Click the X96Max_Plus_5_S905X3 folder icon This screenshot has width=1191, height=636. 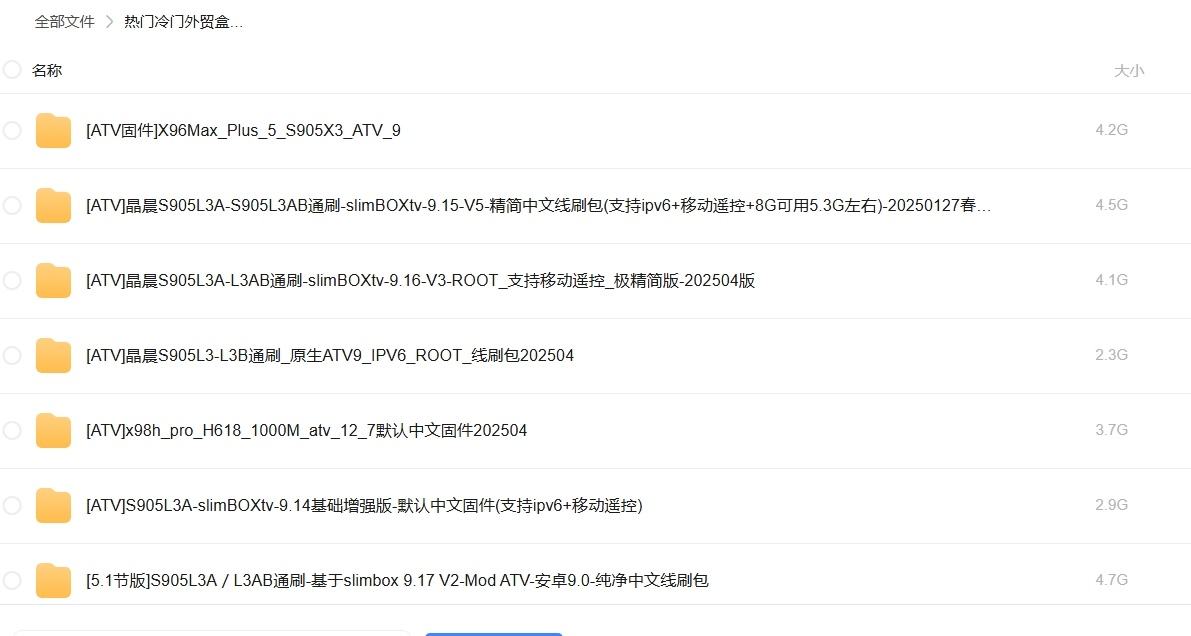coord(53,131)
